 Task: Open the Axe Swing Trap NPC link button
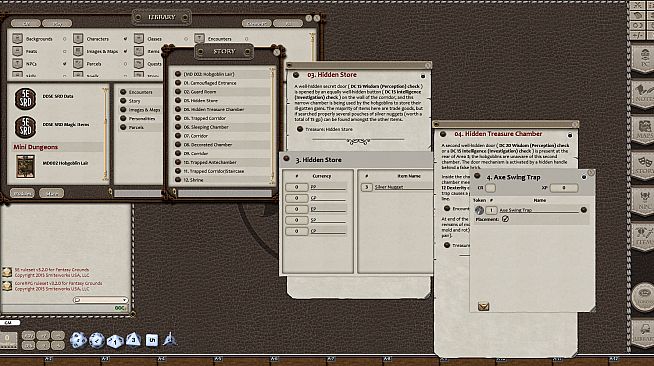[584, 210]
